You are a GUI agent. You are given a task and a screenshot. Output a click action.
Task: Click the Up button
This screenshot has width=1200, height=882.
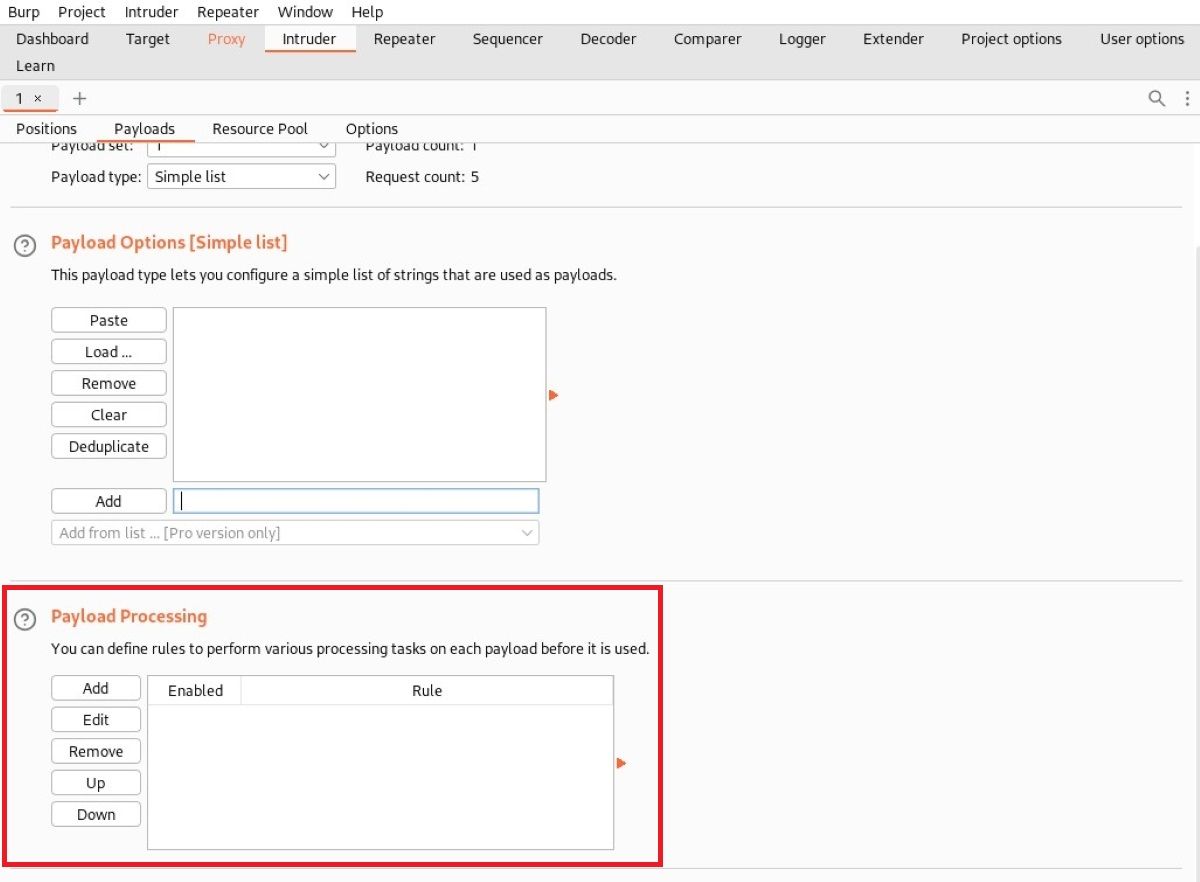click(x=96, y=783)
